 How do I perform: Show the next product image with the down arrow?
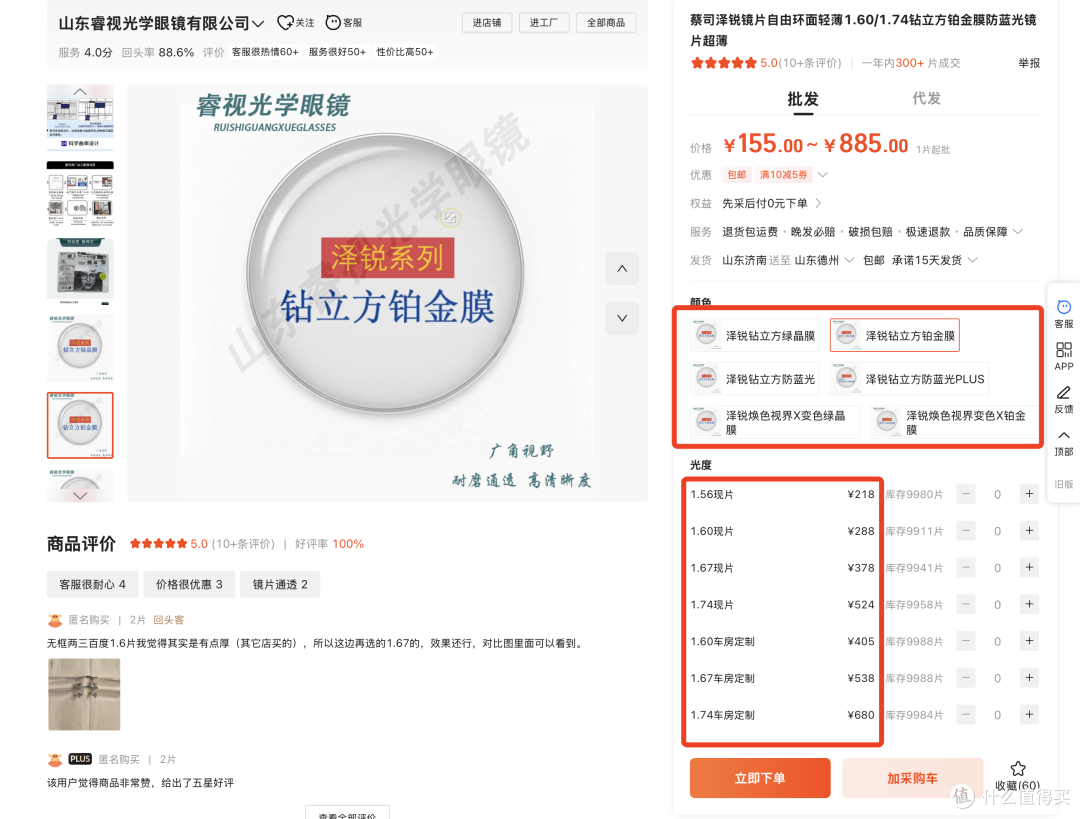coord(622,318)
